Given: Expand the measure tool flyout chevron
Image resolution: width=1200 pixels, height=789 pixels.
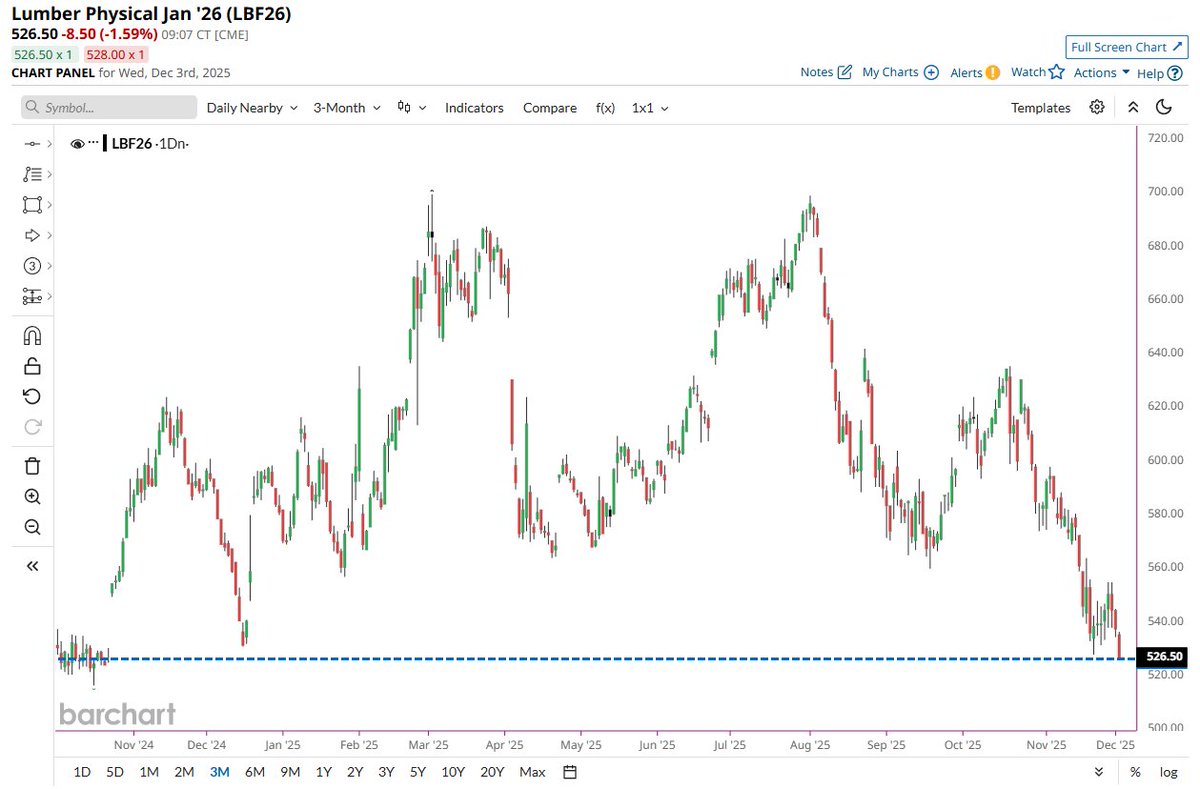Looking at the screenshot, I should tap(49, 297).
